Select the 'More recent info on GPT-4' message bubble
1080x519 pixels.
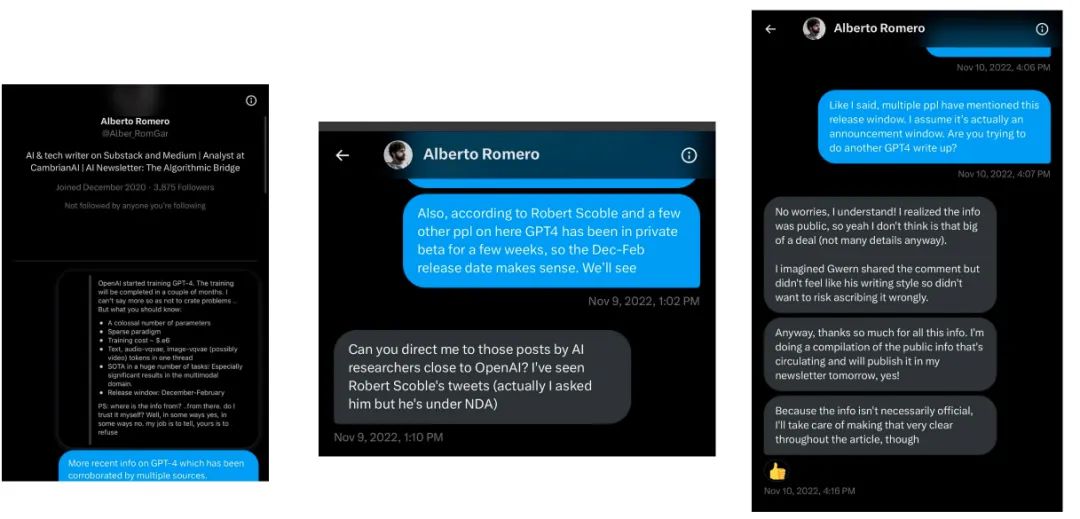(158, 467)
